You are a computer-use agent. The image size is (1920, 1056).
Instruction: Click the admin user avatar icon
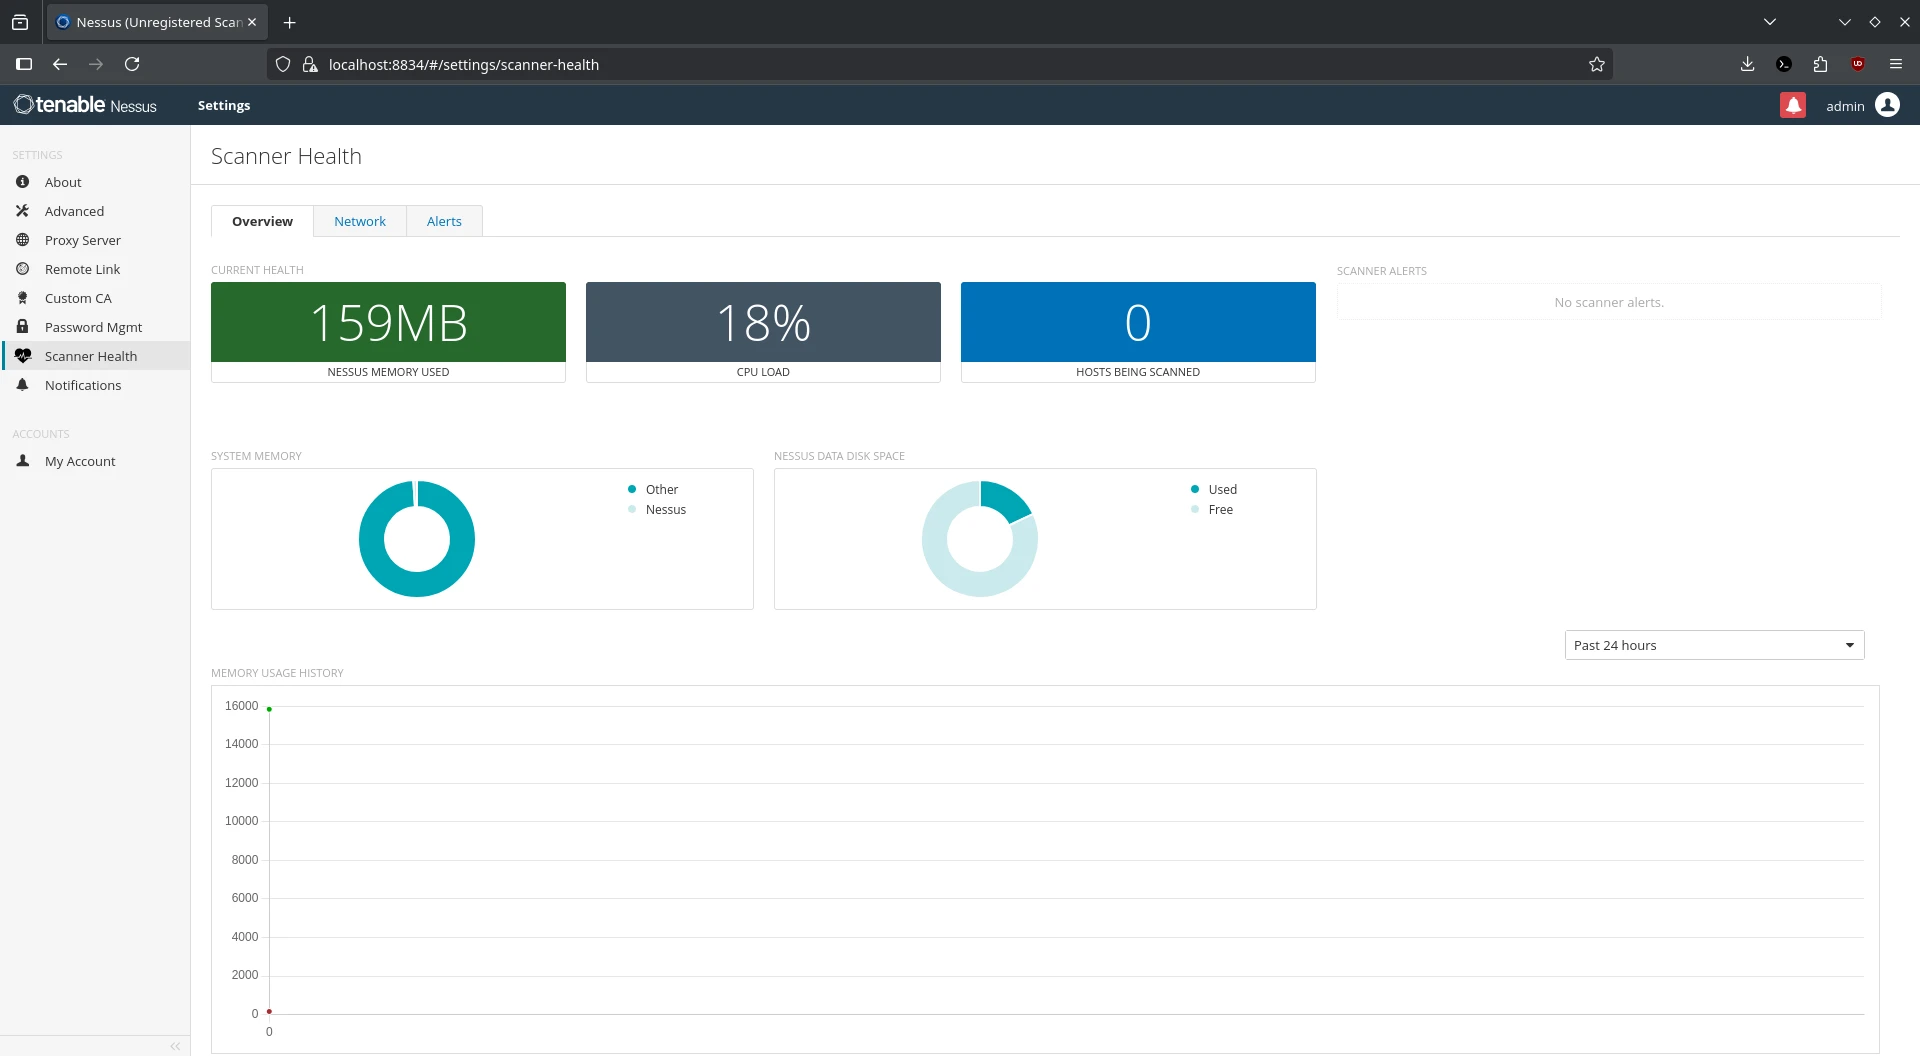pos(1887,105)
